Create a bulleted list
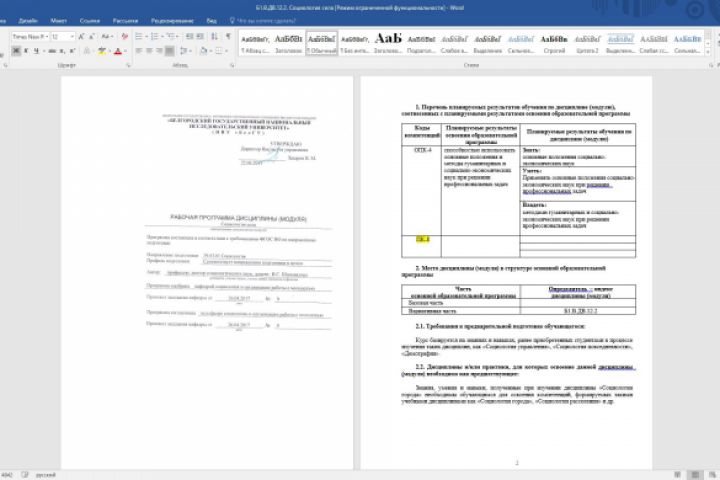720x480 pixels. click(139, 36)
